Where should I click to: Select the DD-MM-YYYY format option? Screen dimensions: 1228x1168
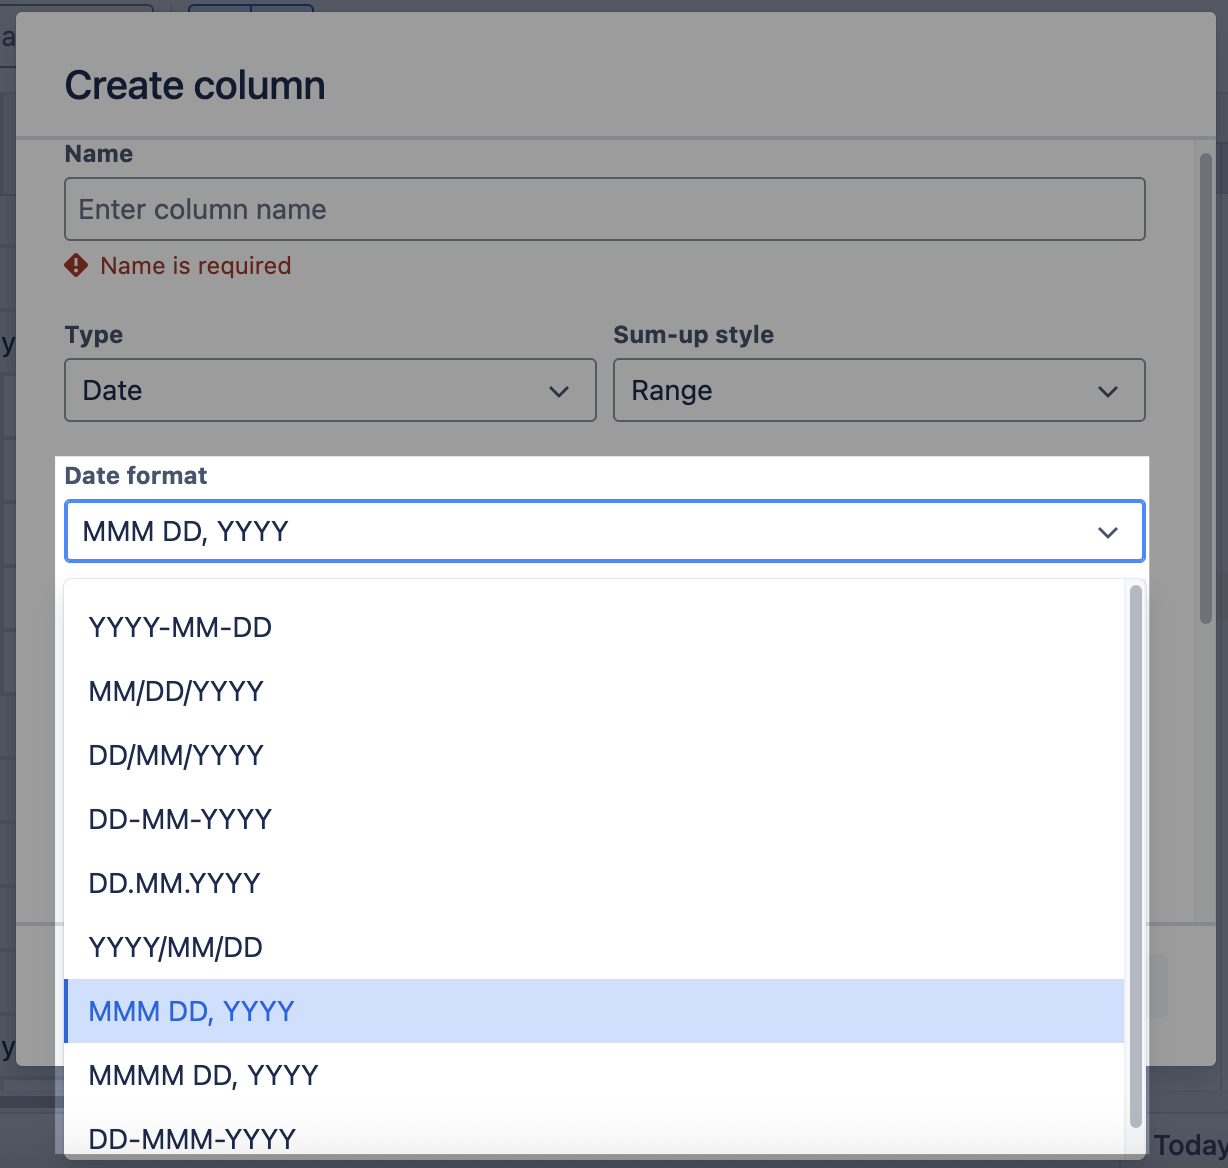[x=180, y=819]
